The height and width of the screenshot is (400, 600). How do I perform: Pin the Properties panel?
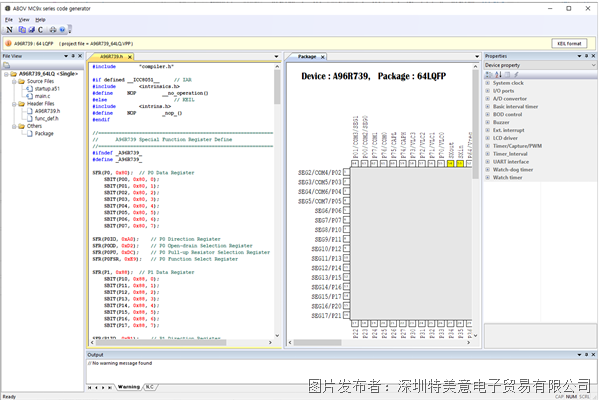coord(586,56)
